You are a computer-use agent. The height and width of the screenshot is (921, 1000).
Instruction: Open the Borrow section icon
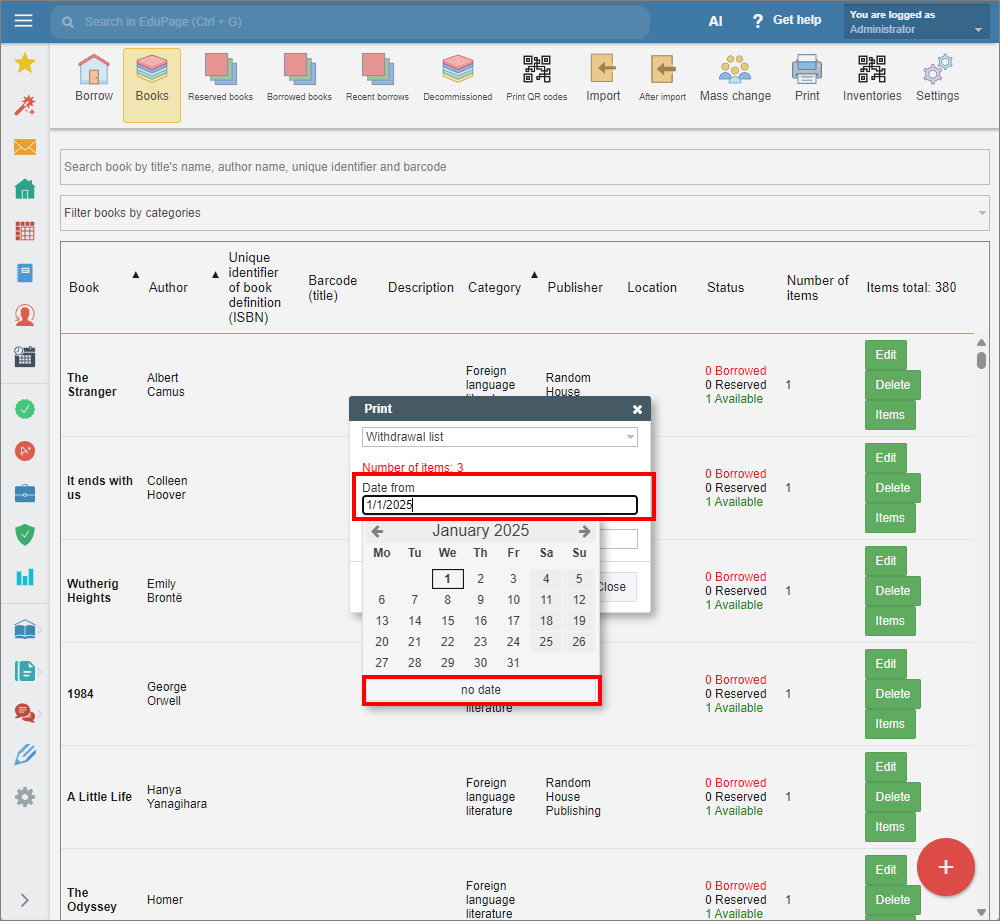(x=94, y=79)
